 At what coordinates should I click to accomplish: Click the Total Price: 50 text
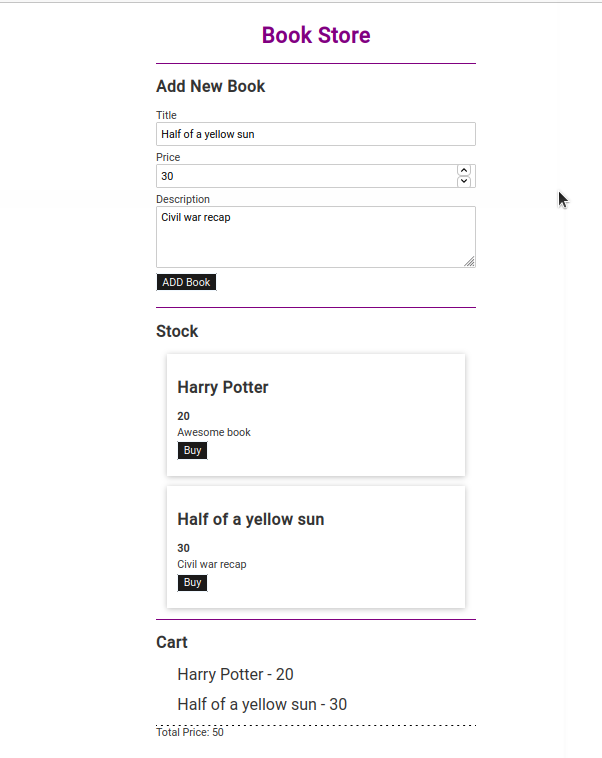[190, 732]
